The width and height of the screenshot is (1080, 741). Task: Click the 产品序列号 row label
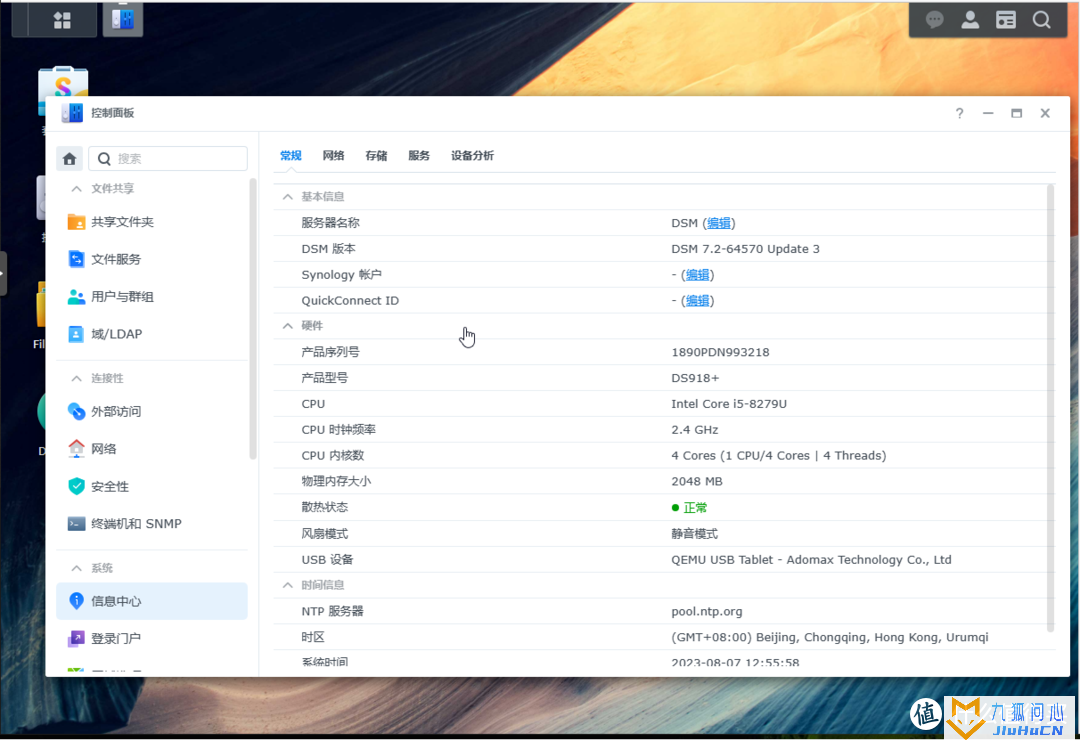pyautogui.click(x=331, y=353)
